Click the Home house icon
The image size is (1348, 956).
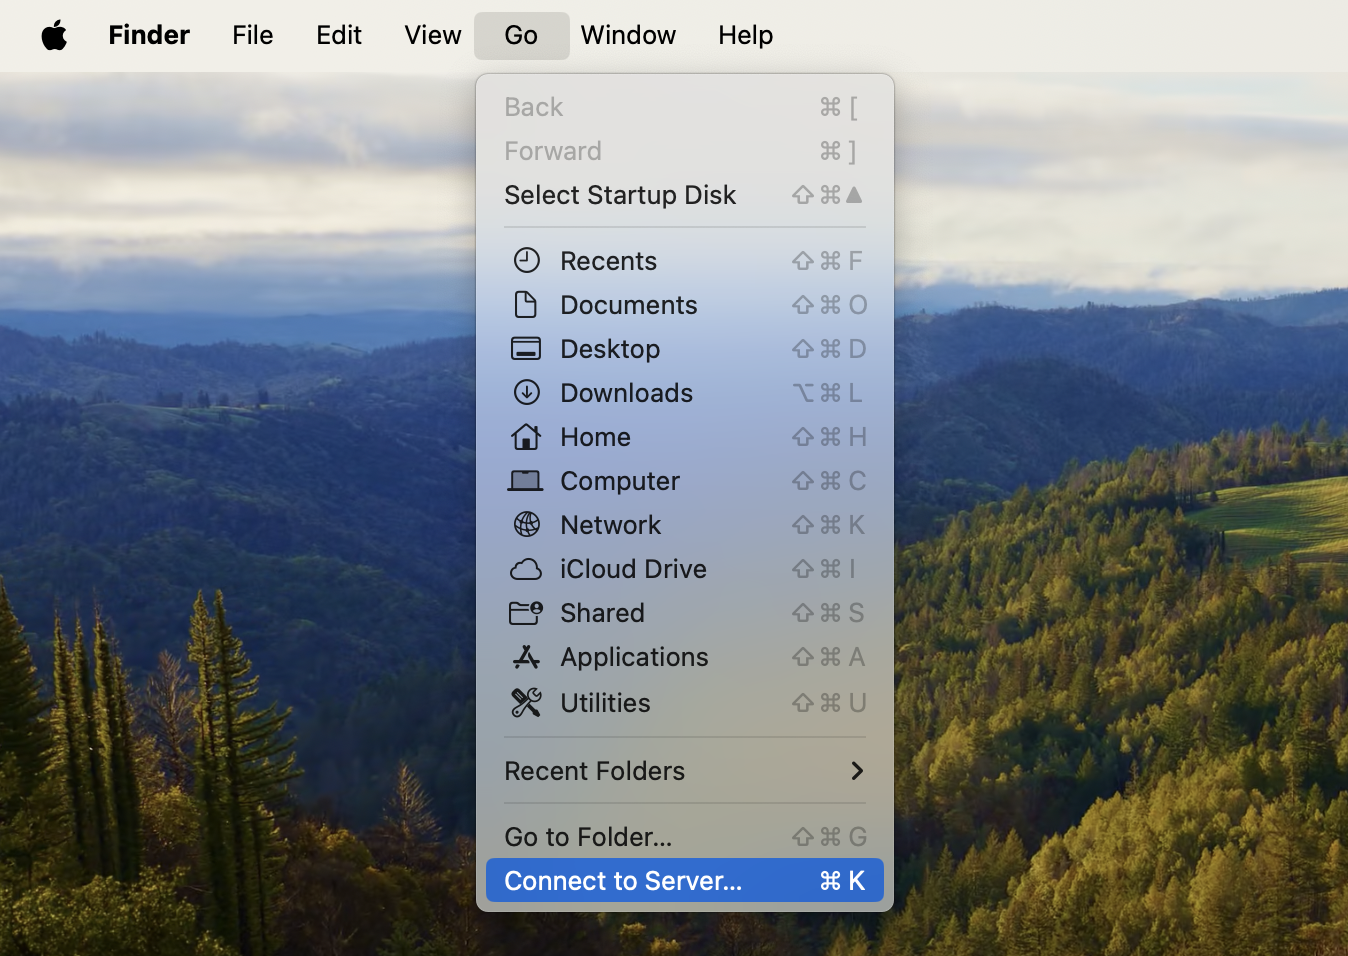click(526, 437)
